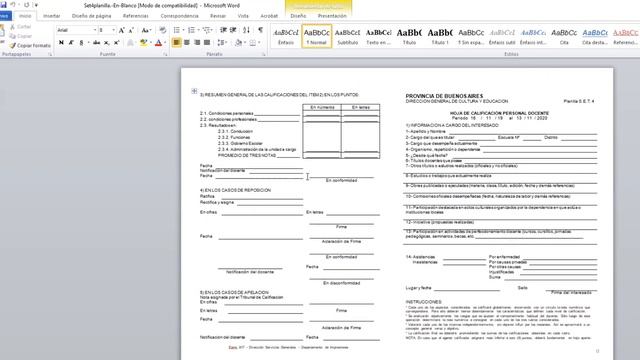This screenshot has height=360, width=640.
Task: Open customize quick access toolbar menu
Action: [36, 5]
